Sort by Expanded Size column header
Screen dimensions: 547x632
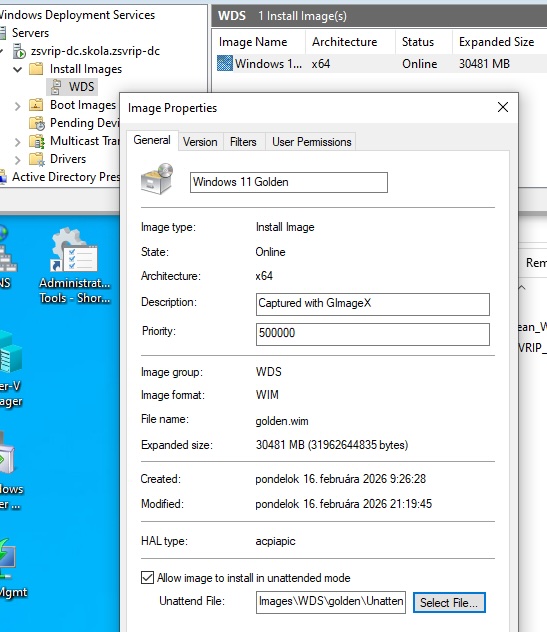click(499, 42)
